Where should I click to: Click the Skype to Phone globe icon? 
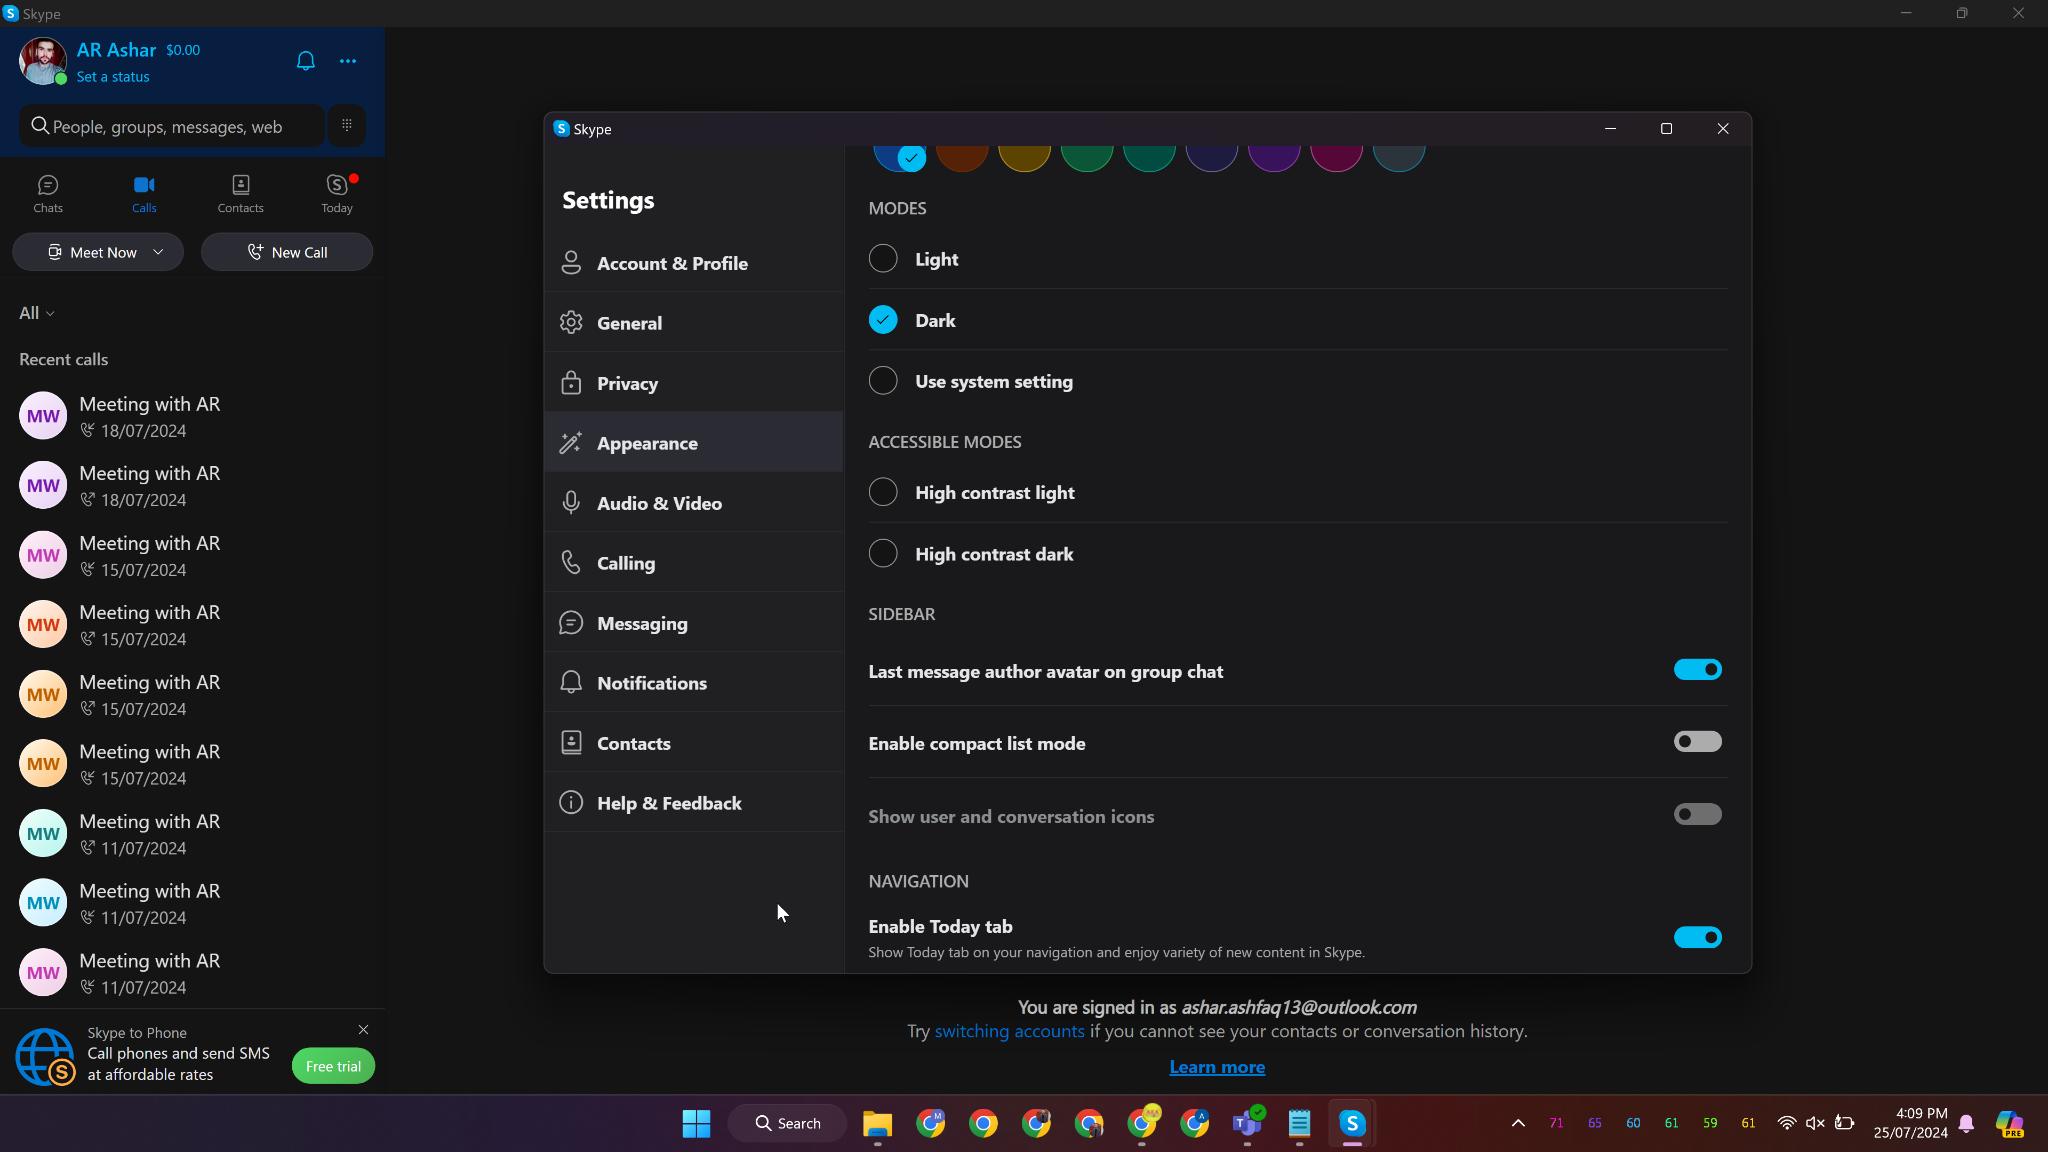click(x=44, y=1056)
